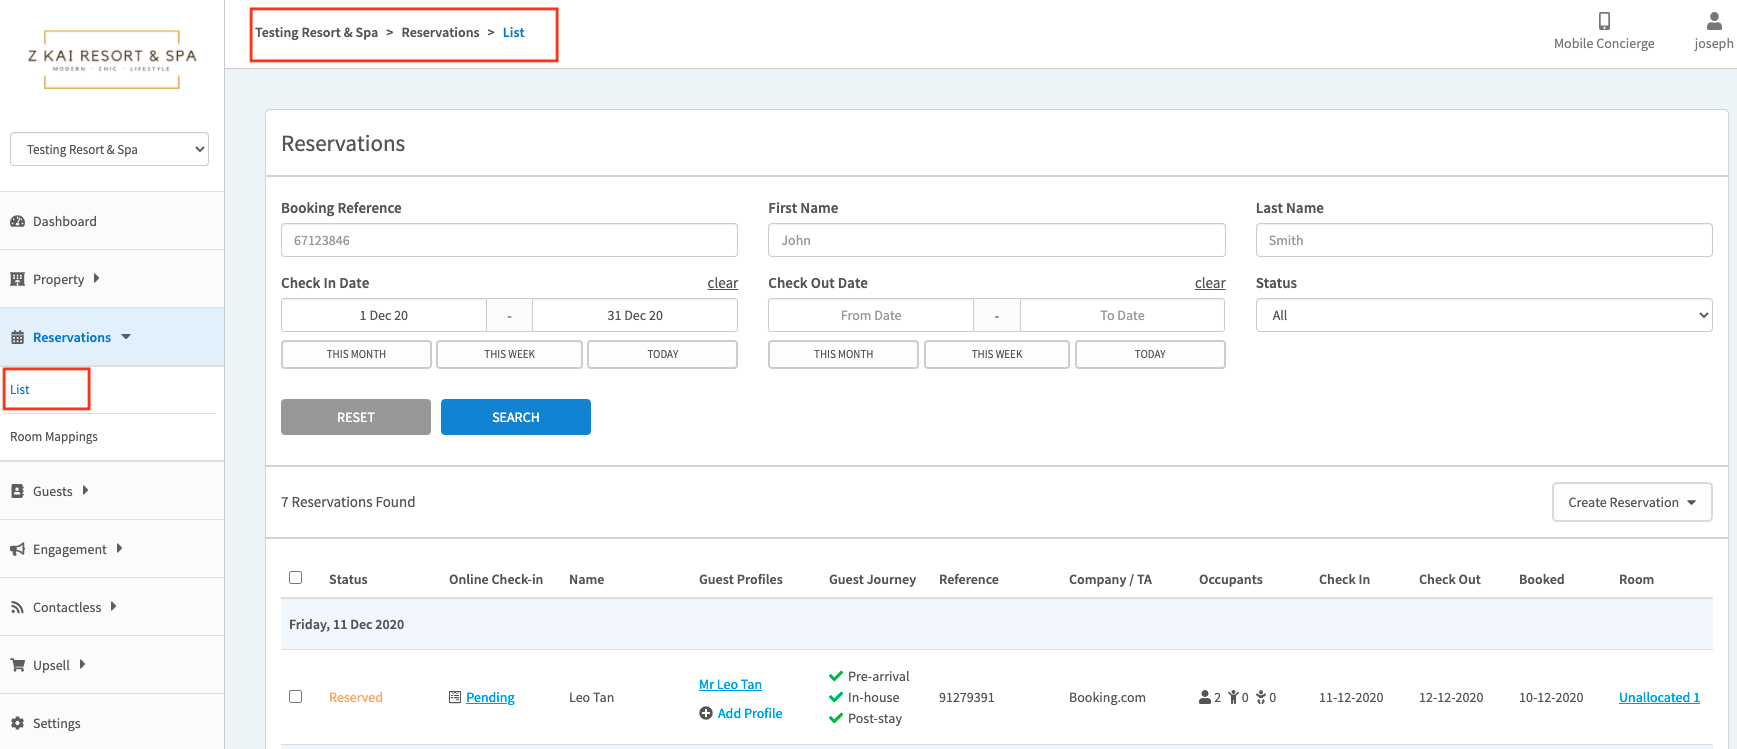Image resolution: width=1737 pixels, height=749 pixels.
Task: Check the Leo Tan reservation checkbox
Action: pyautogui.click(x=295, y=697)
